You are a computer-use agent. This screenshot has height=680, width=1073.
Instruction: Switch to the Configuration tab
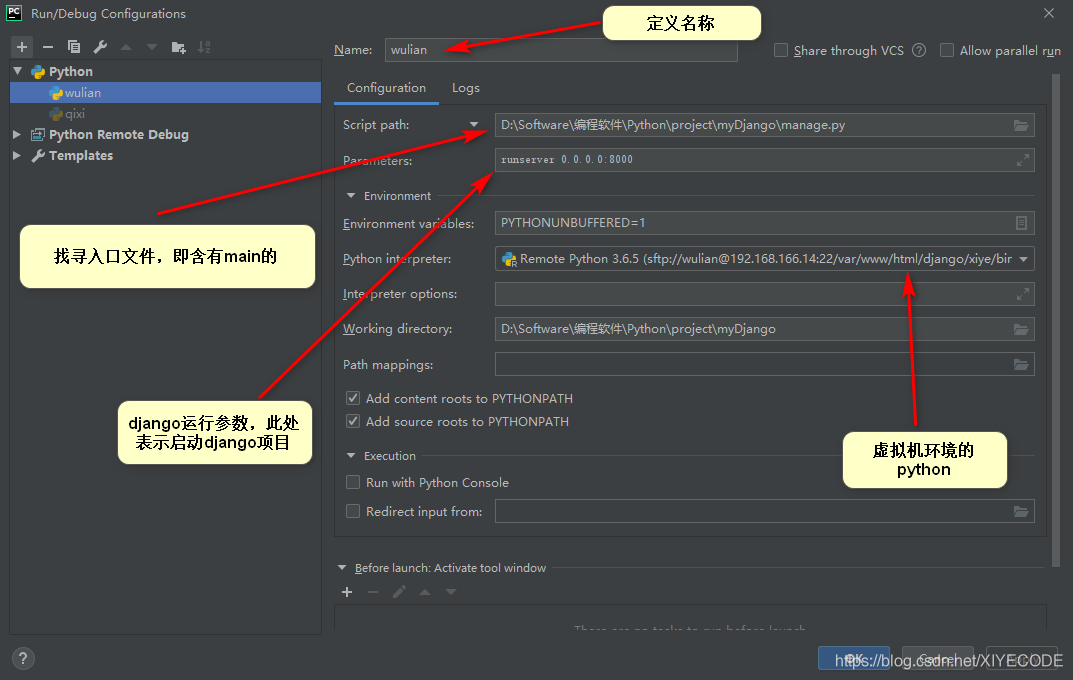[386, 88]
